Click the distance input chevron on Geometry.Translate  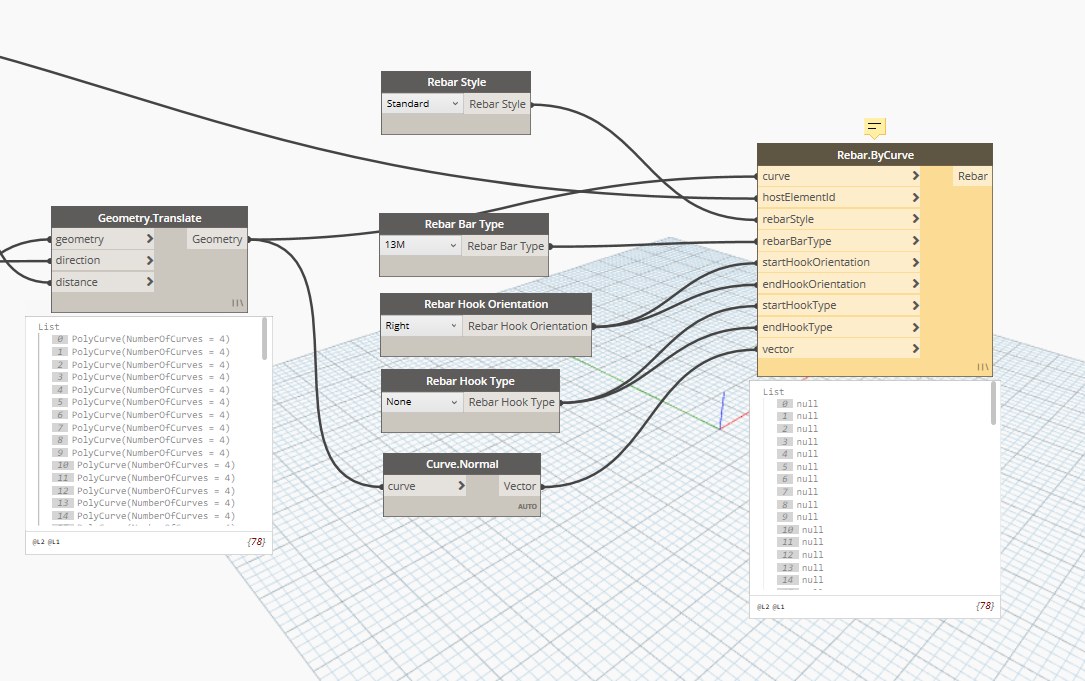pyautogui.click(x=149, y=282)
